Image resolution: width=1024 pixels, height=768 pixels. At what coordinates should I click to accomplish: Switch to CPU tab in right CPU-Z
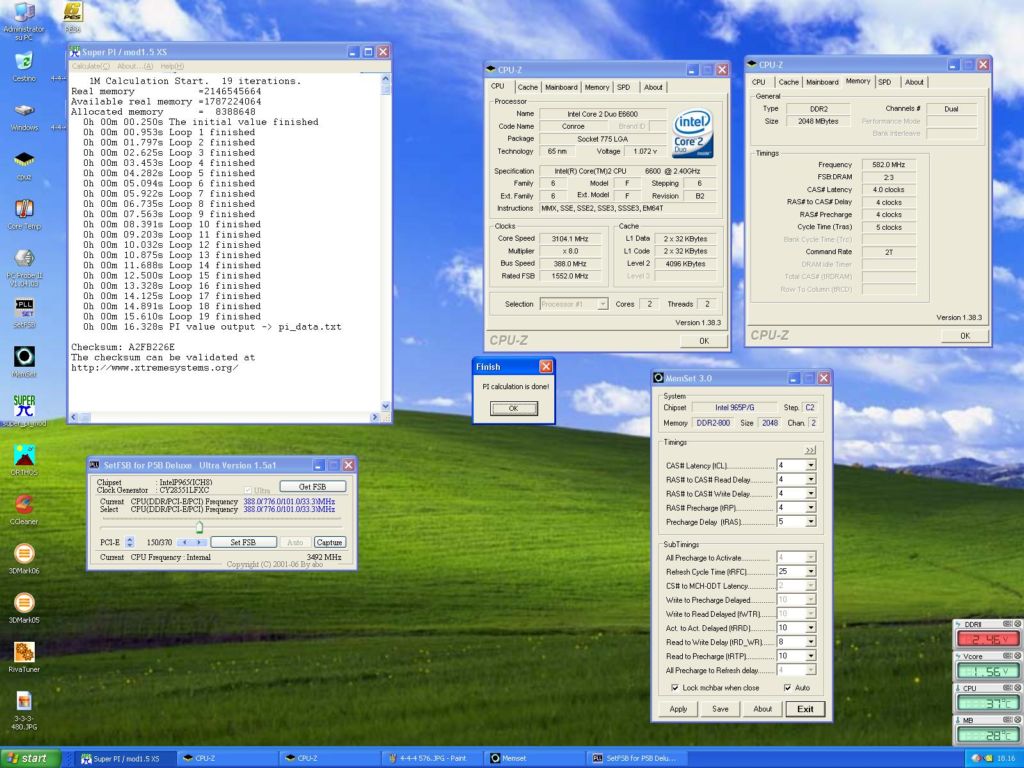tap(758, 82)
